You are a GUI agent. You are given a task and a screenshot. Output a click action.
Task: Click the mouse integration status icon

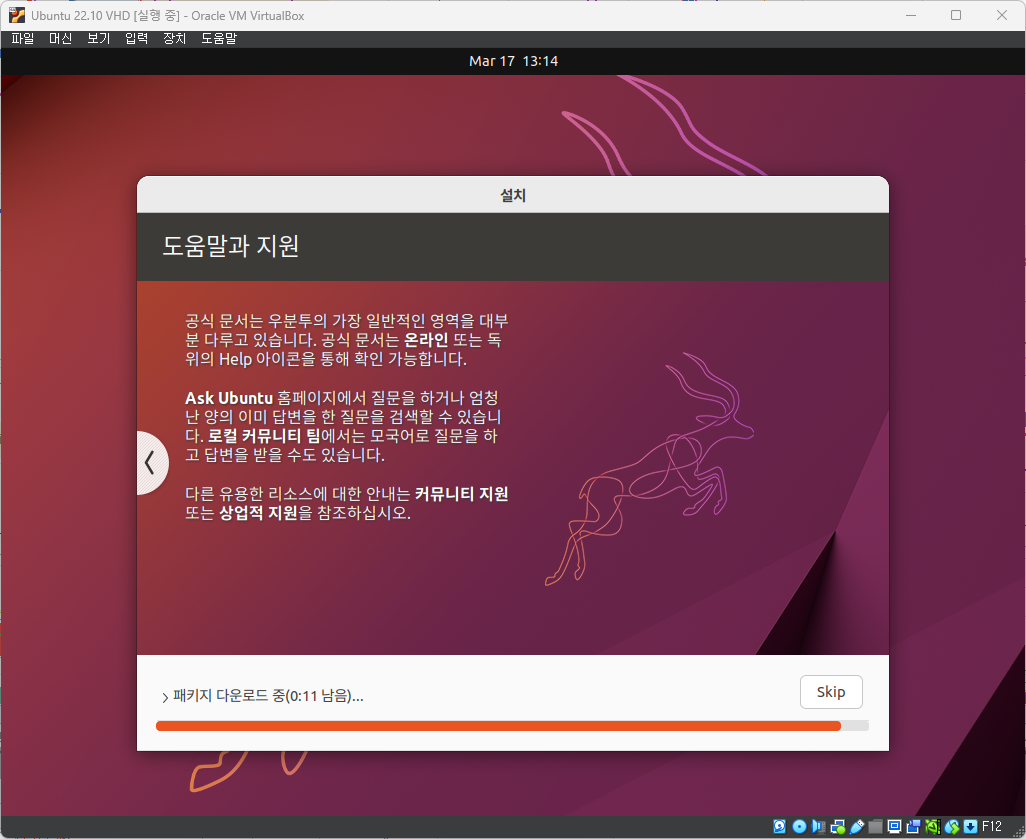(x=951, y=827)
